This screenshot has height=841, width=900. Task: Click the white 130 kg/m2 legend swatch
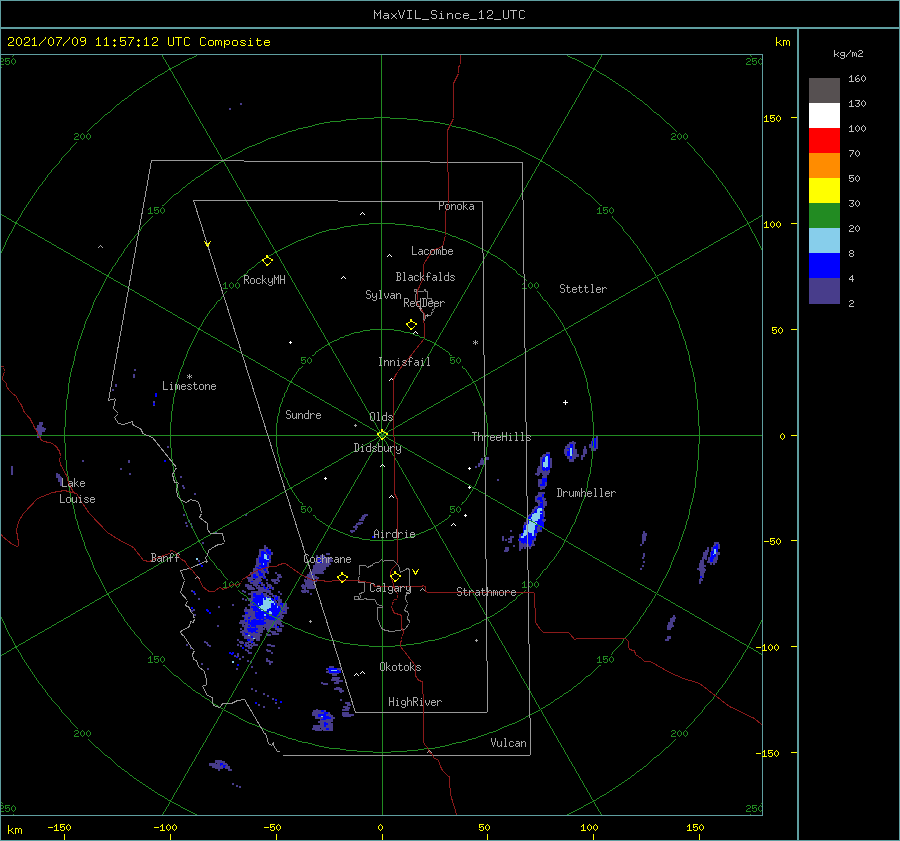(x=824, y=115)
